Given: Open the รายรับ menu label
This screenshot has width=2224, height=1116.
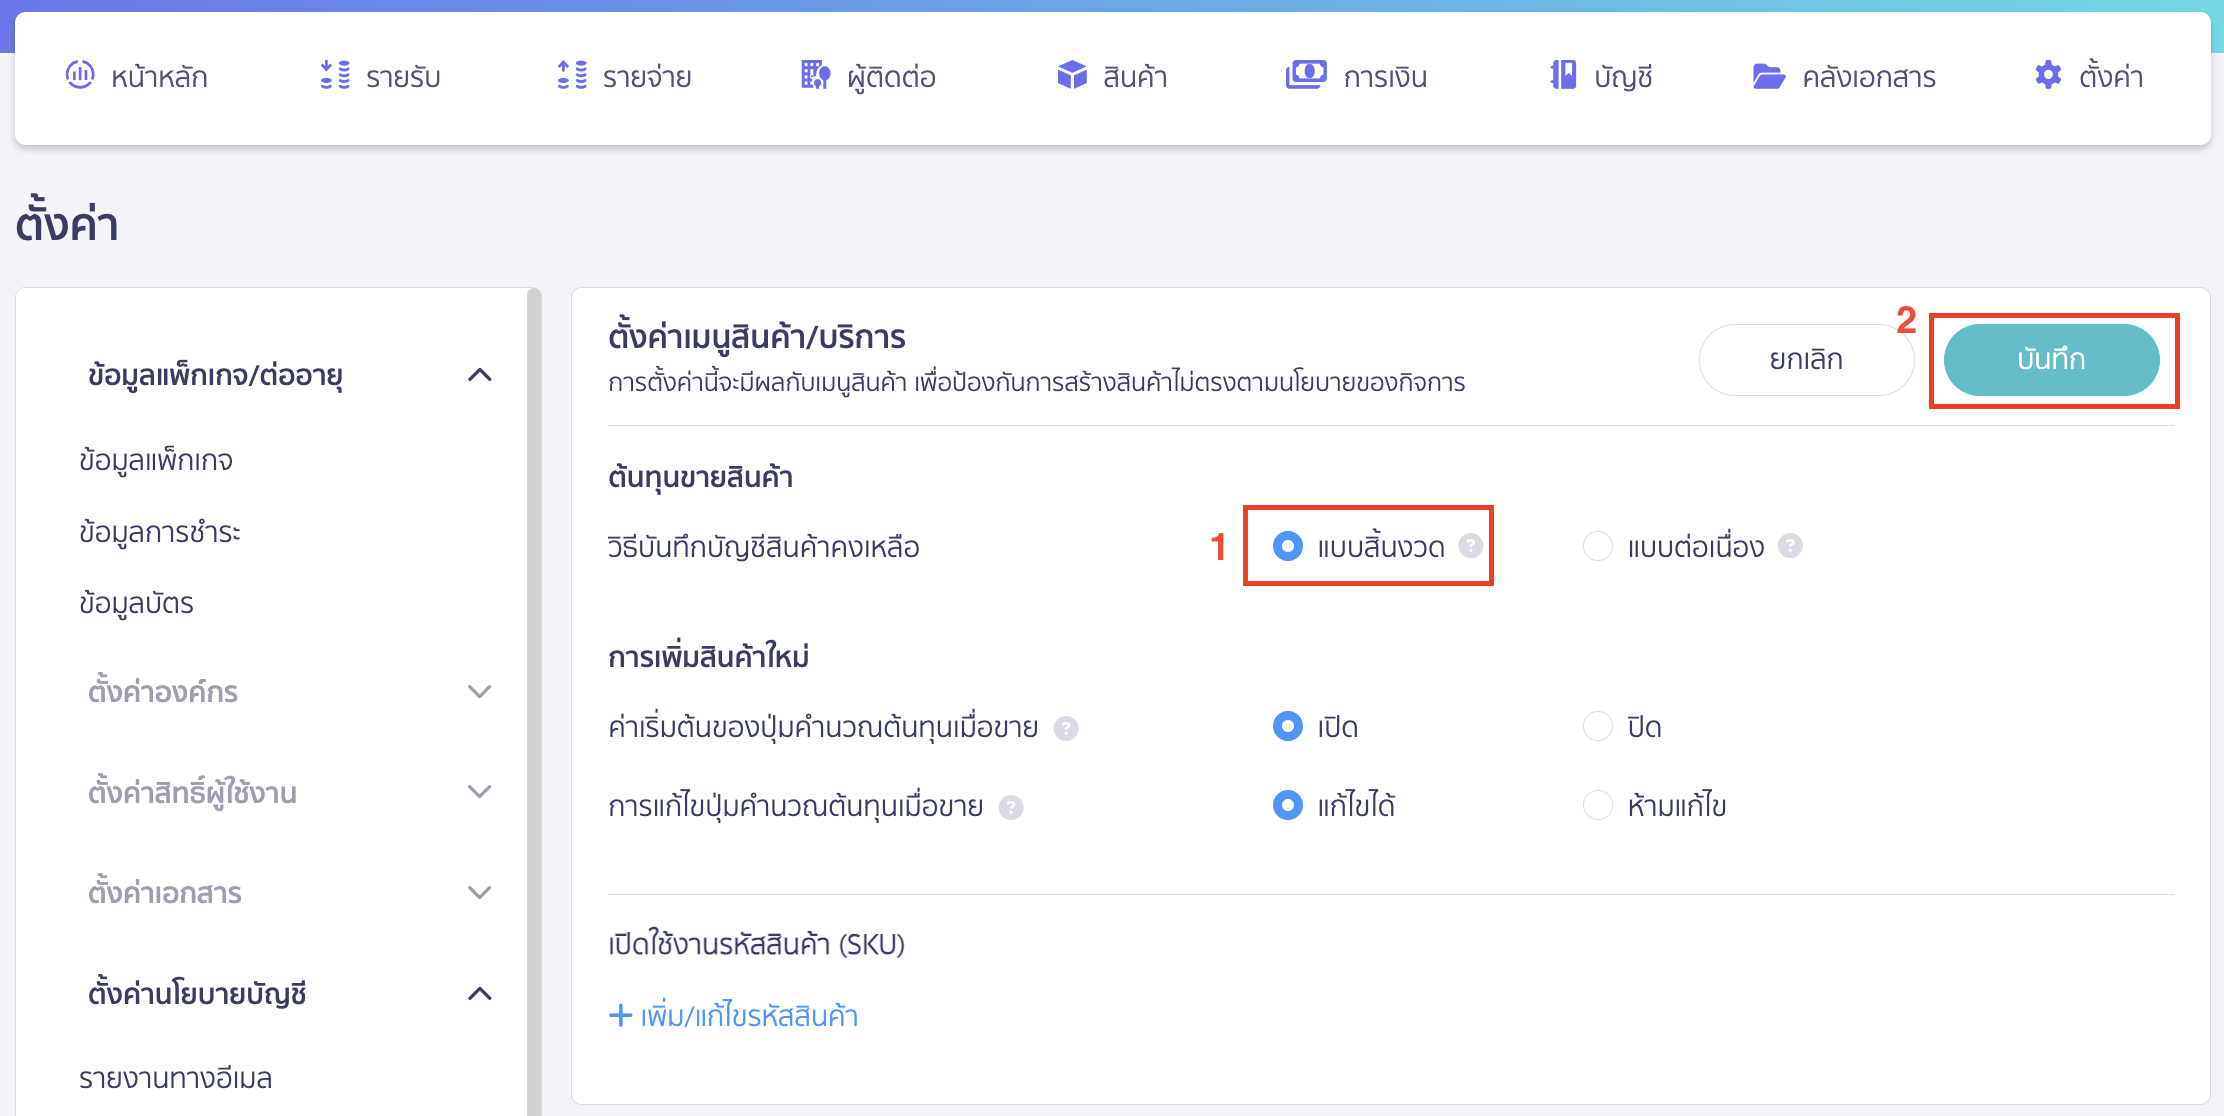Looking at the screenshot, I should point(403,77).
